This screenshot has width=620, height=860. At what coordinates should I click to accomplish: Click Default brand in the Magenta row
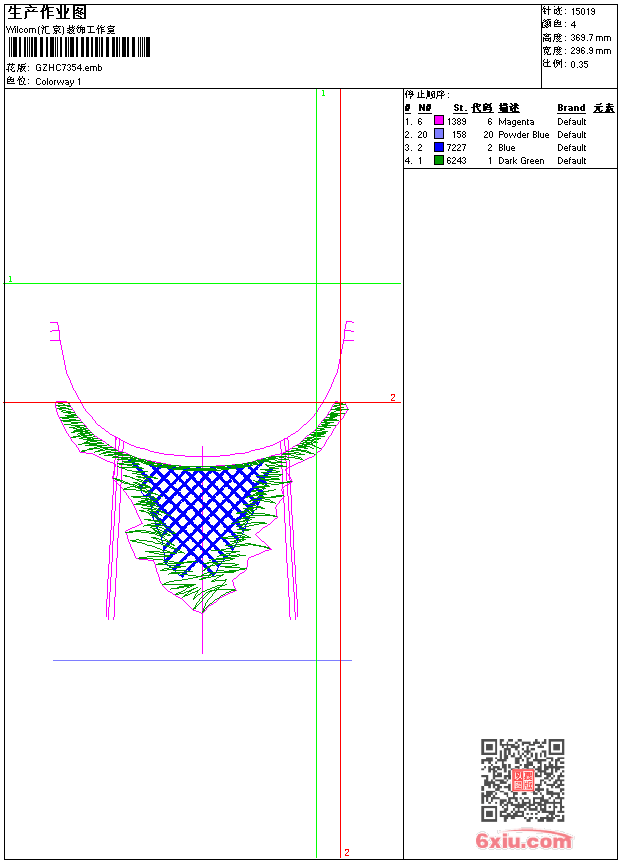pos(572,121)
